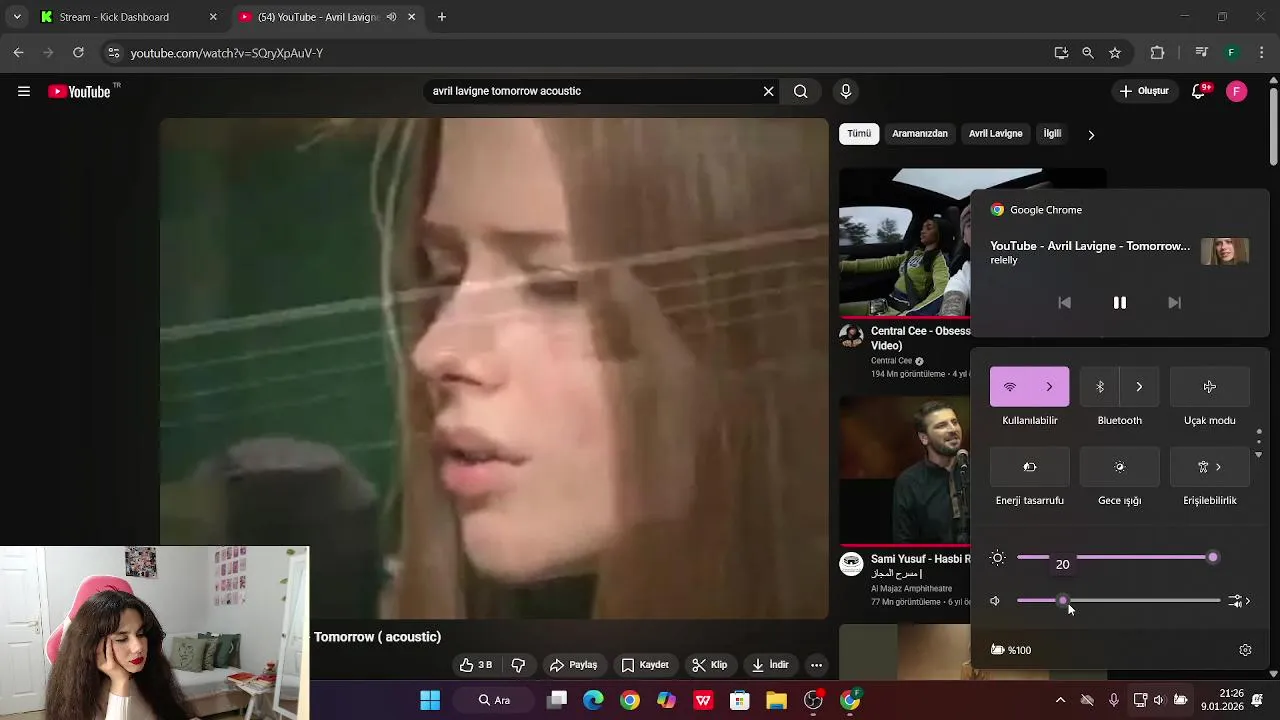Screen dimensions: 1280x720
Task: Open the YouTube account avatar menu
Action: [x=1237, y=91]
